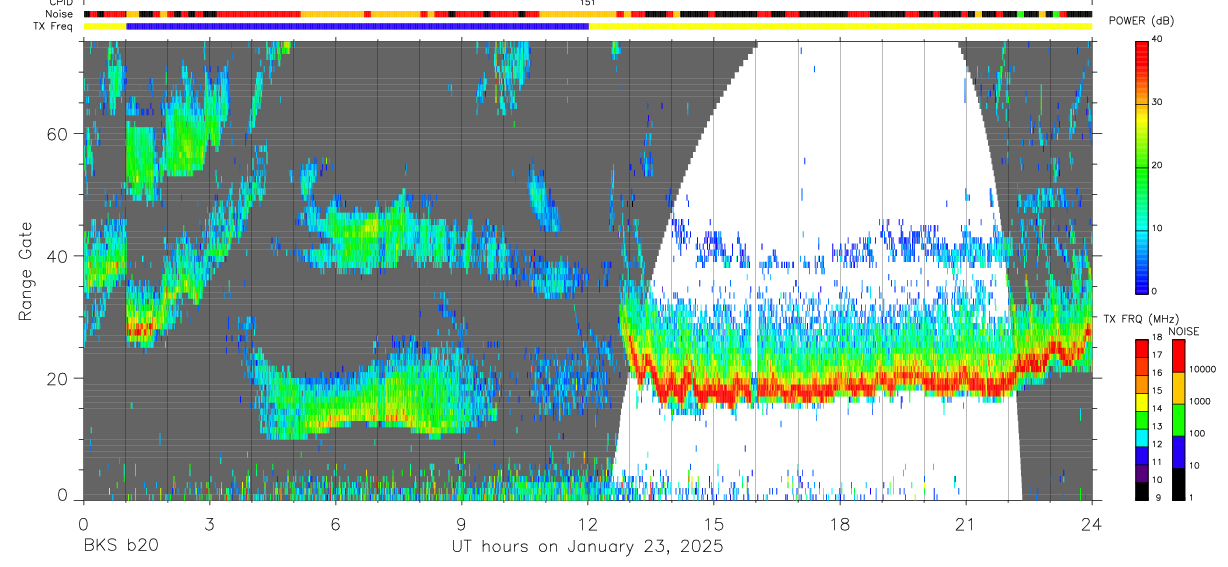Click the "NOISE" legend title at right
This screenshot has width=1228, height=567.
click(x=1185, y=331)
